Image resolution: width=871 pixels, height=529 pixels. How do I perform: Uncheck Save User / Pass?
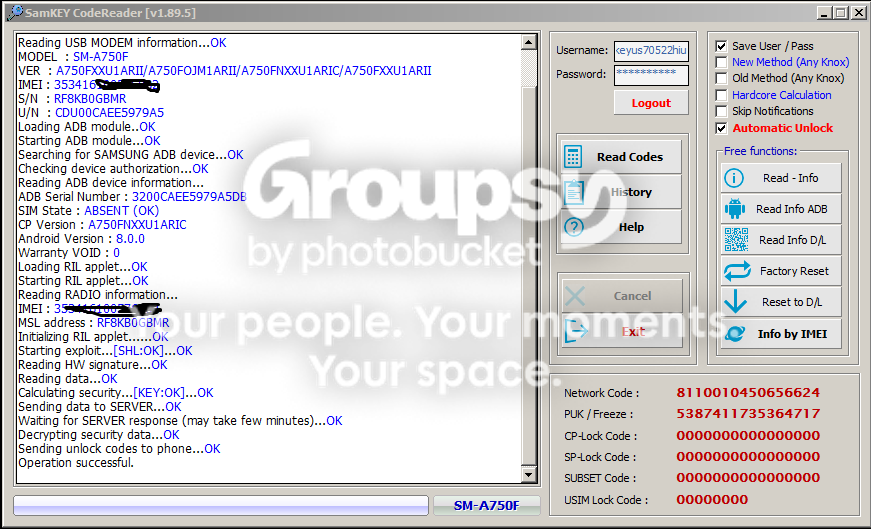click(x=721, y=46)
